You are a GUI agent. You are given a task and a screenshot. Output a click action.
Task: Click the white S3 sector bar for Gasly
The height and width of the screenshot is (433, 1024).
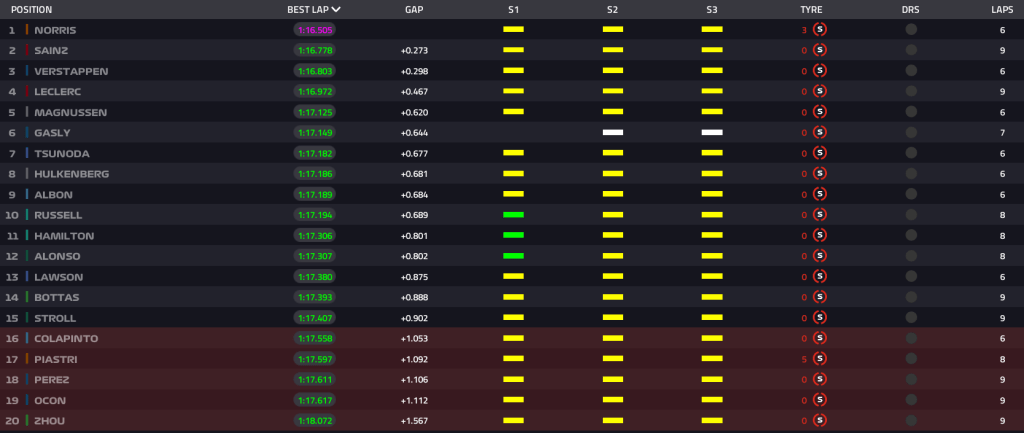[712, 133]
